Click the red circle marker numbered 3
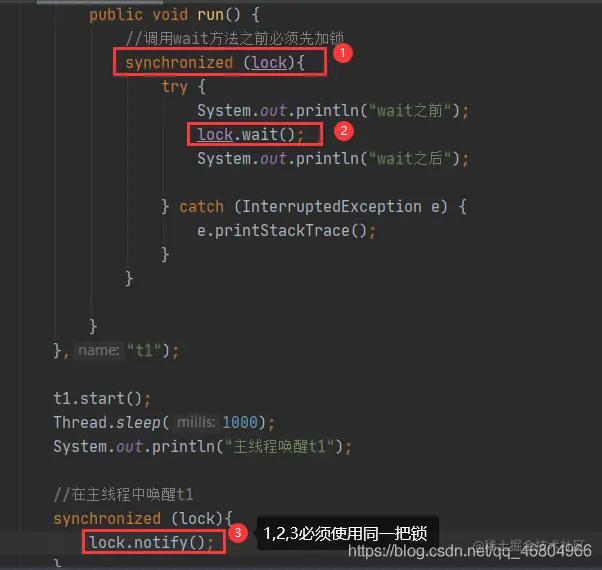The image size is (602, 570). [238, 533]
